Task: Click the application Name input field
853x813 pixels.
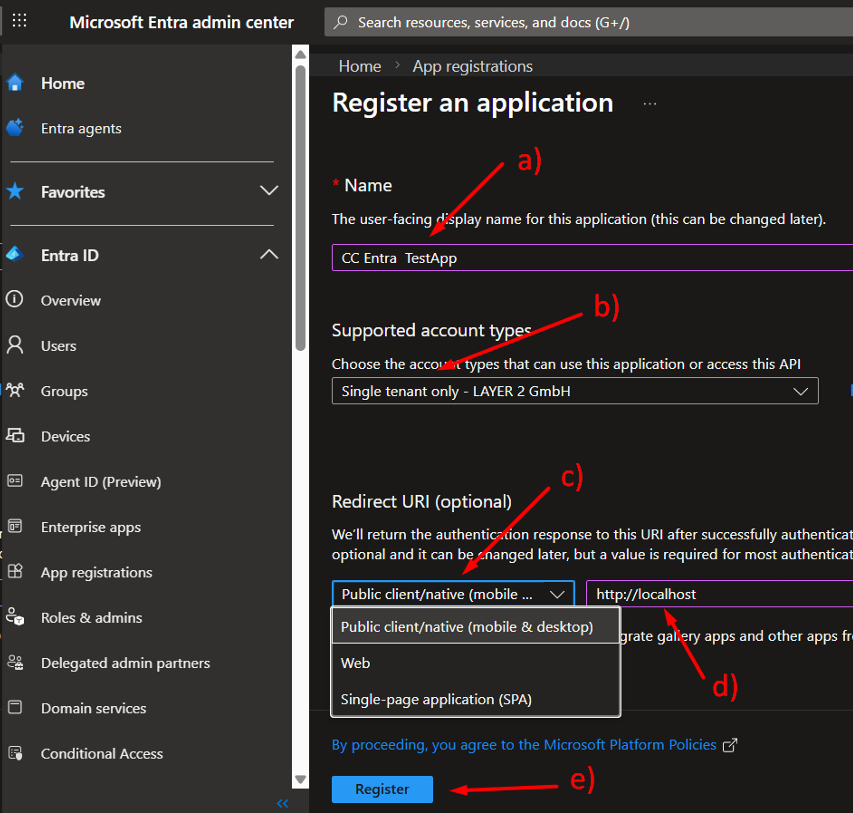Action: tap(592, 257)
